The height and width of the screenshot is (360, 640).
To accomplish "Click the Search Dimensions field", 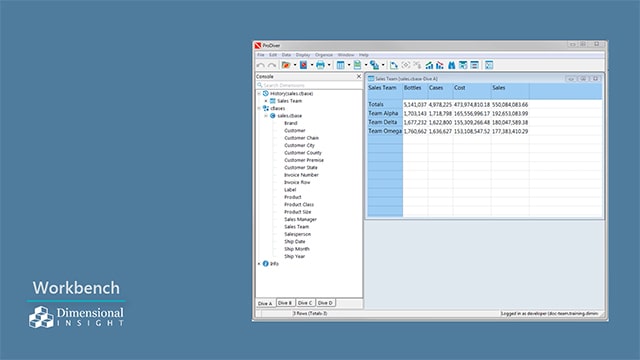I will pos(309,85).
